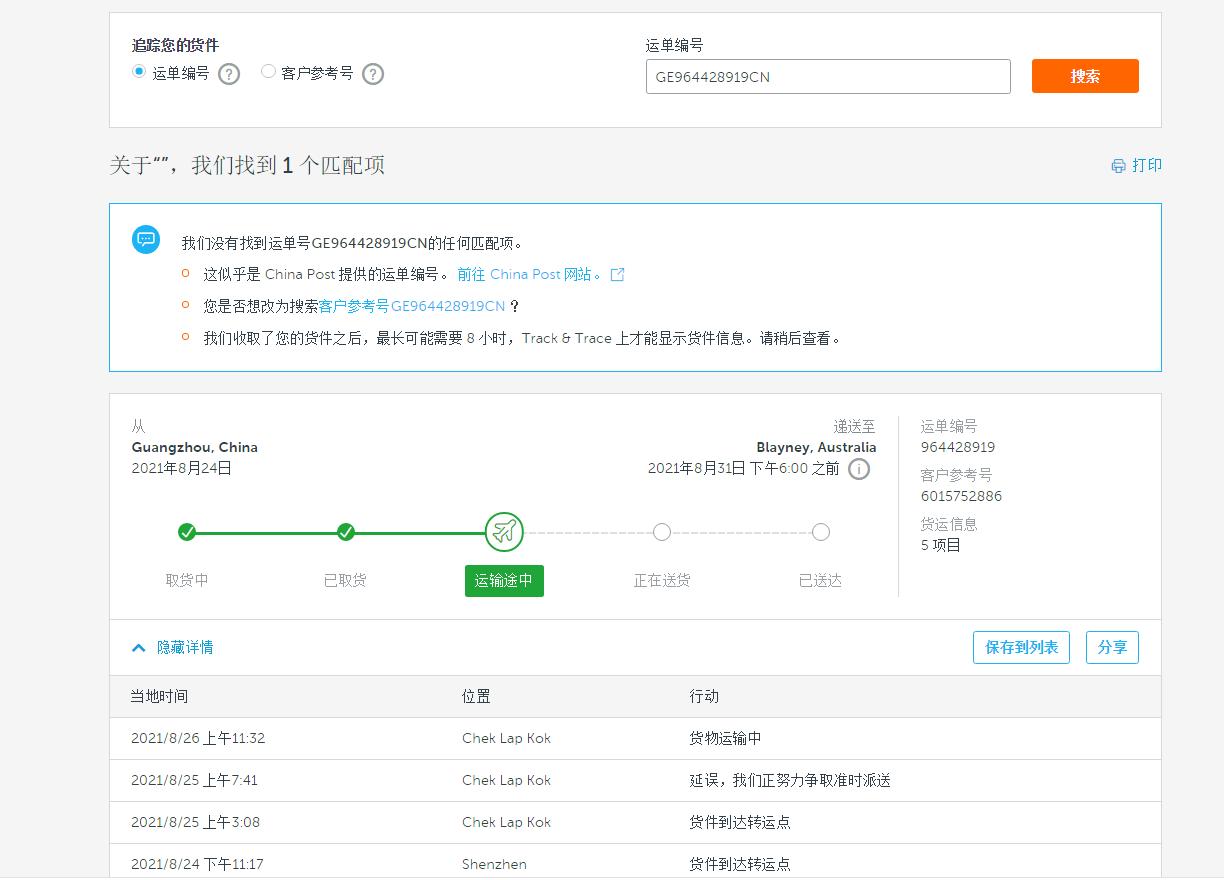1224x880 pixels.
Task: Click the chat bubble icon in the notice panel
Action: [x=147, y=240]
